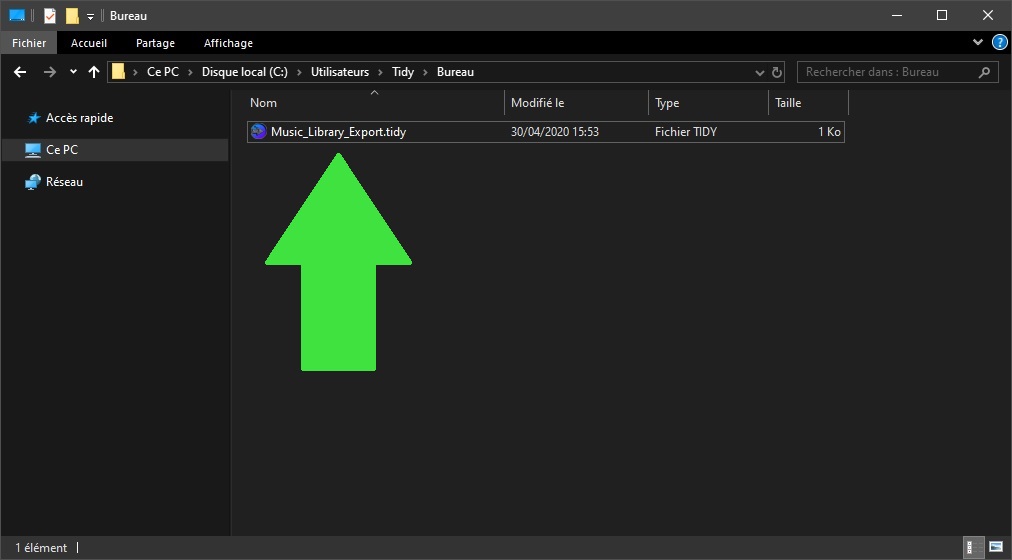The image size is (1012, 560).
Task: Collapse the ribbon with the chevron
Action: (977, 43)
